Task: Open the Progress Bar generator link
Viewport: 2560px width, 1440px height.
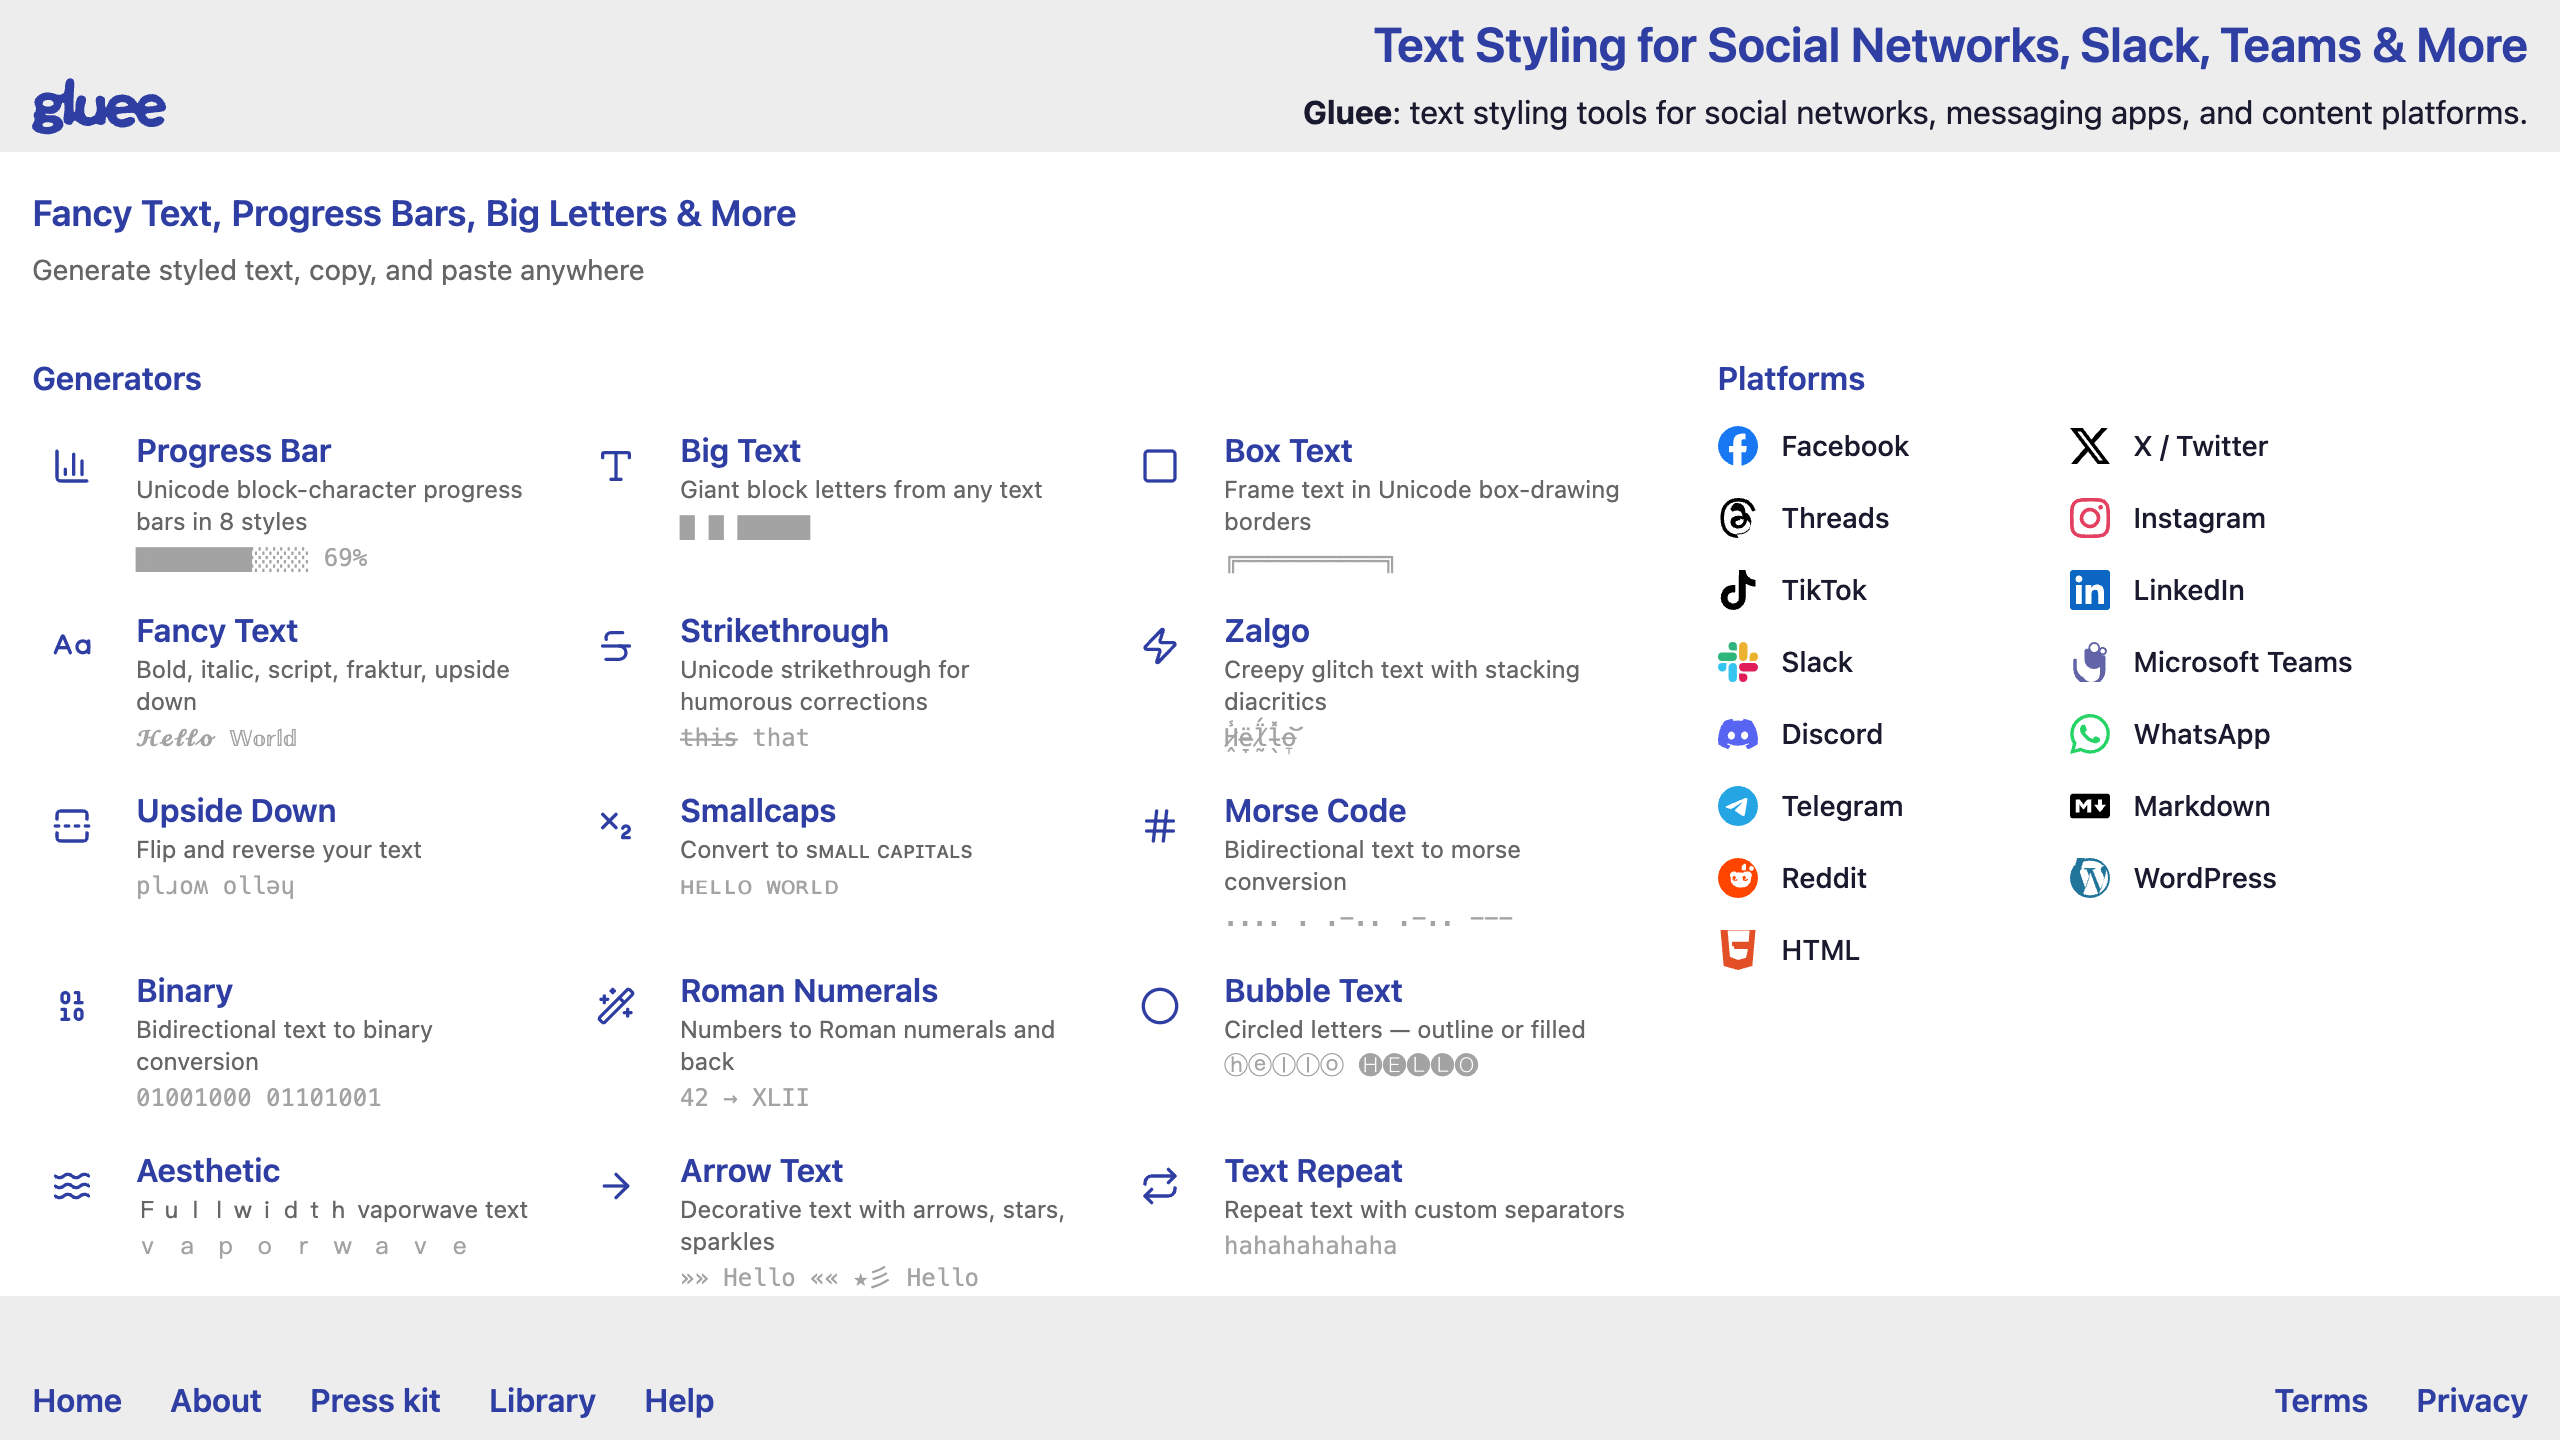Action: pos(233,451)
